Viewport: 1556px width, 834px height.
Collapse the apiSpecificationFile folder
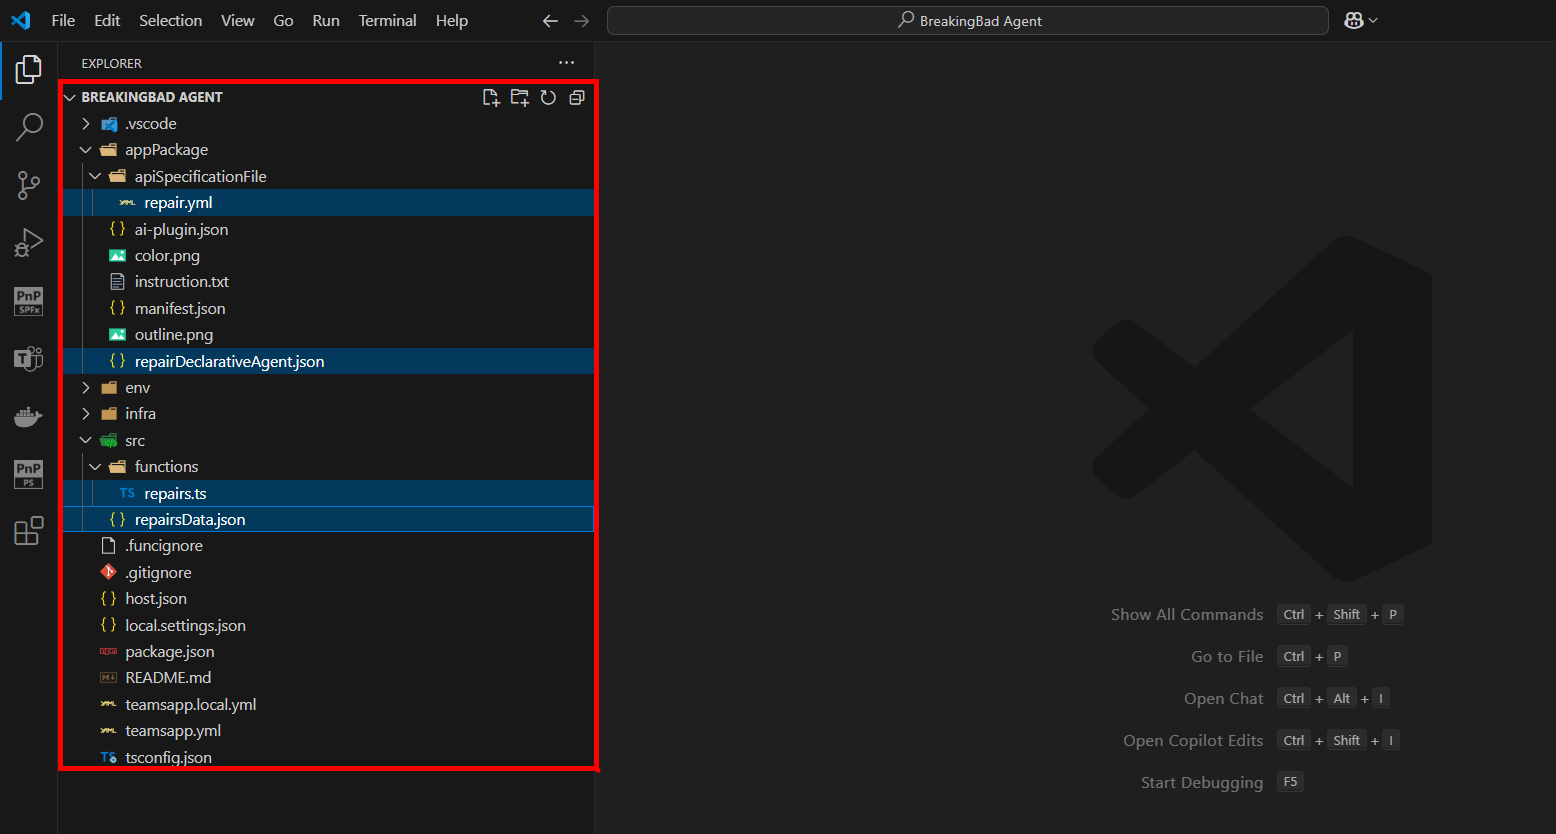pyautogui.click(x=95, y=176)
